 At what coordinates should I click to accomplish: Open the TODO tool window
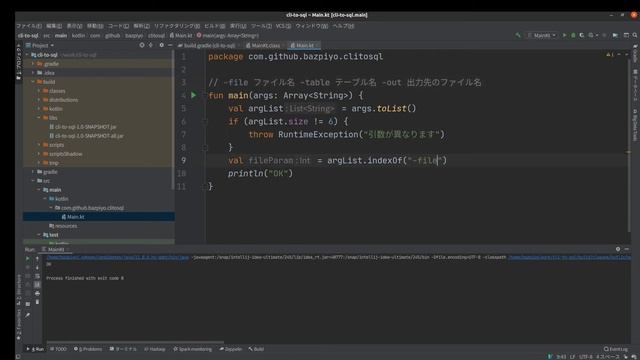click(58, 349)
